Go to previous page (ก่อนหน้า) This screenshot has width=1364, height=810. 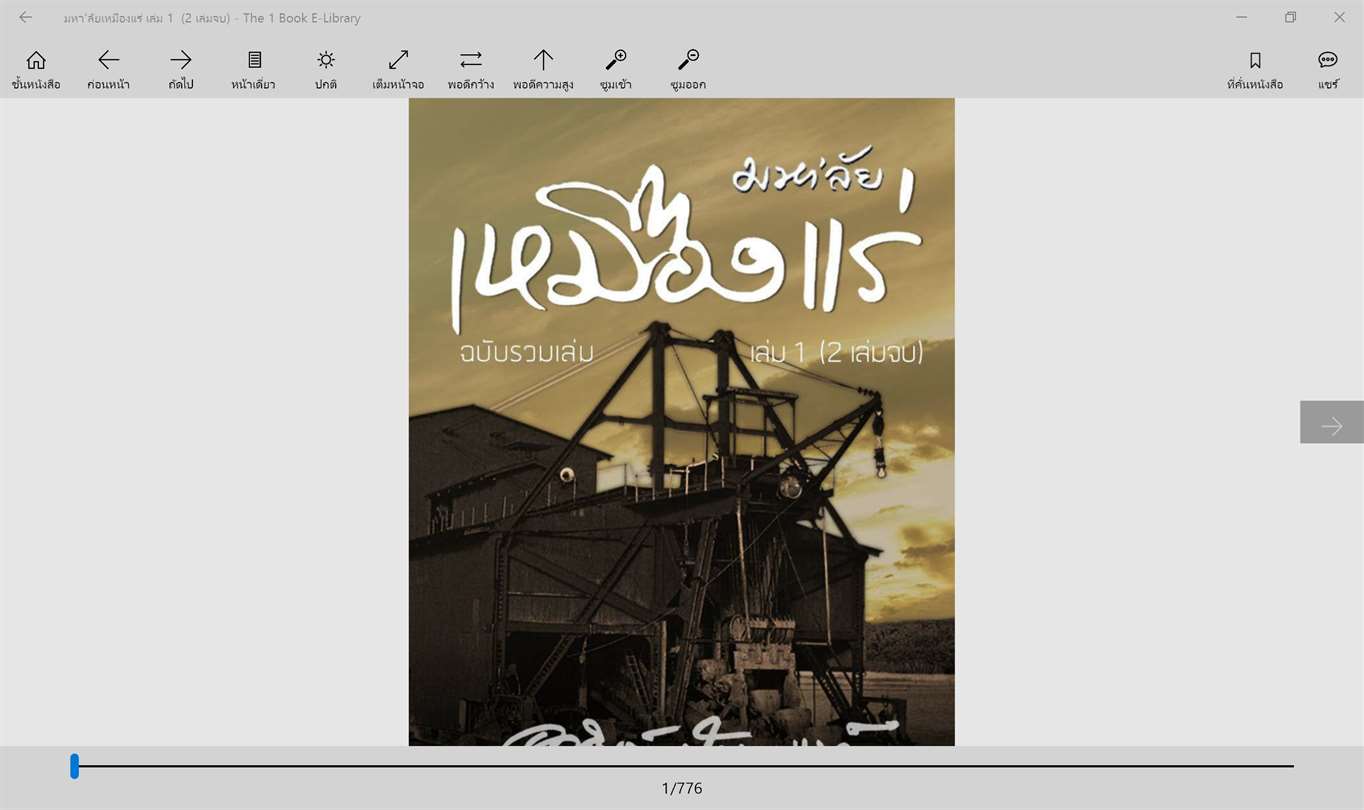click(109, 69)
